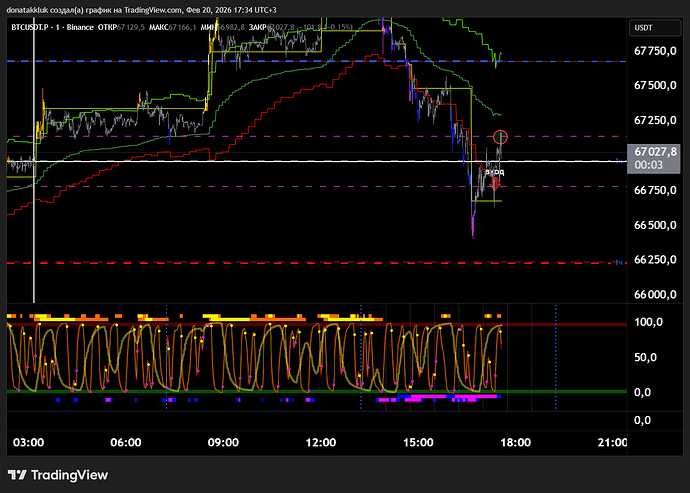Click the 66250,0 price axis label
Screen dimensions: 690x493
pyautogui.click(x=657, y=260)
